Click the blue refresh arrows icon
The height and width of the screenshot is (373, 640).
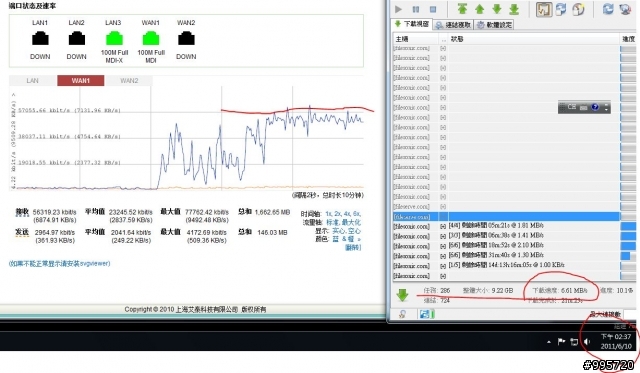[x=608, y=9]
